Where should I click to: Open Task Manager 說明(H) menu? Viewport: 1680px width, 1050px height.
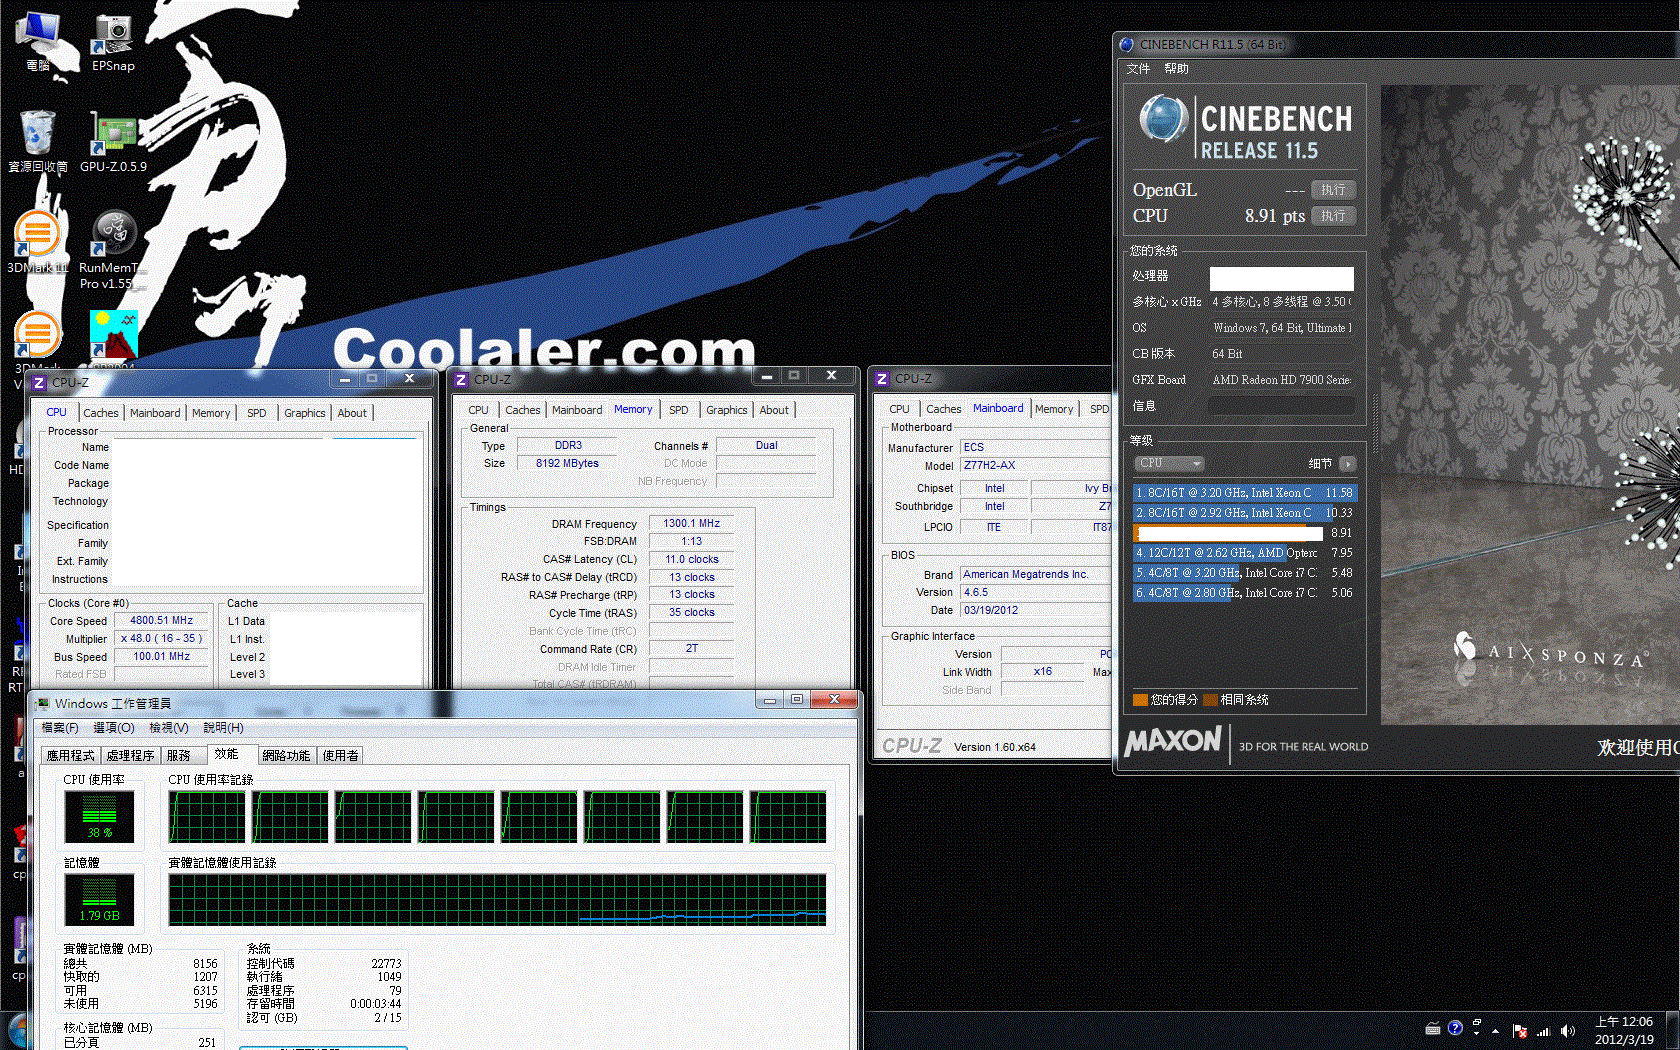tap(223, 728)
